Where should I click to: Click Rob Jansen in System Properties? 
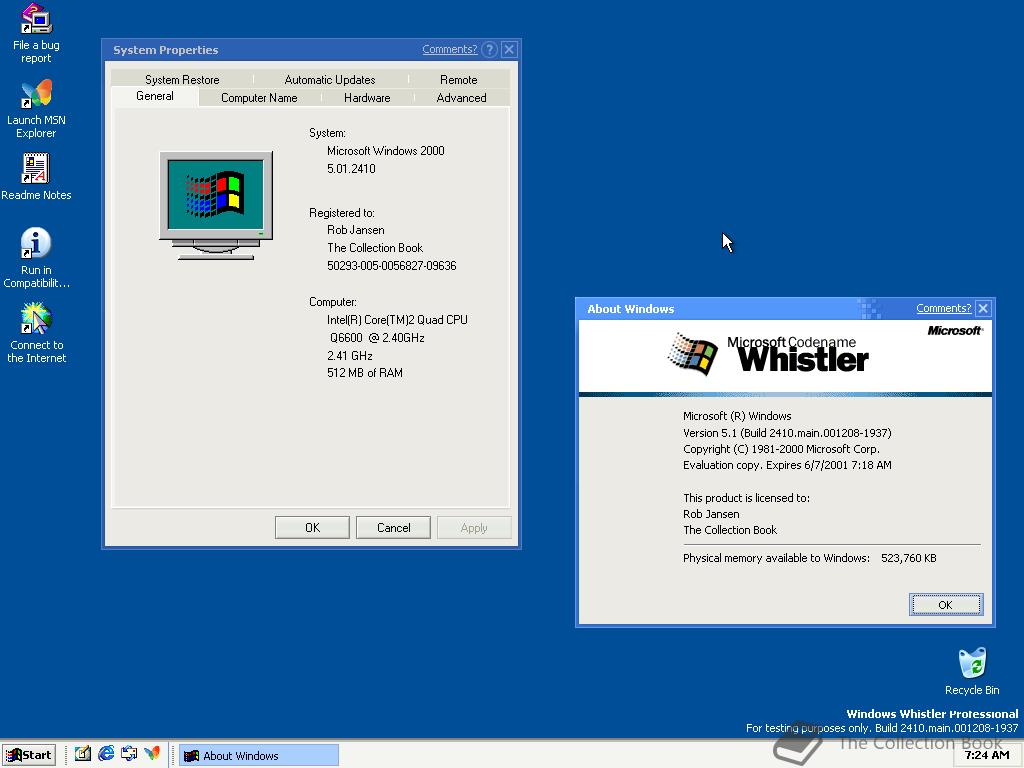point(356,230)
